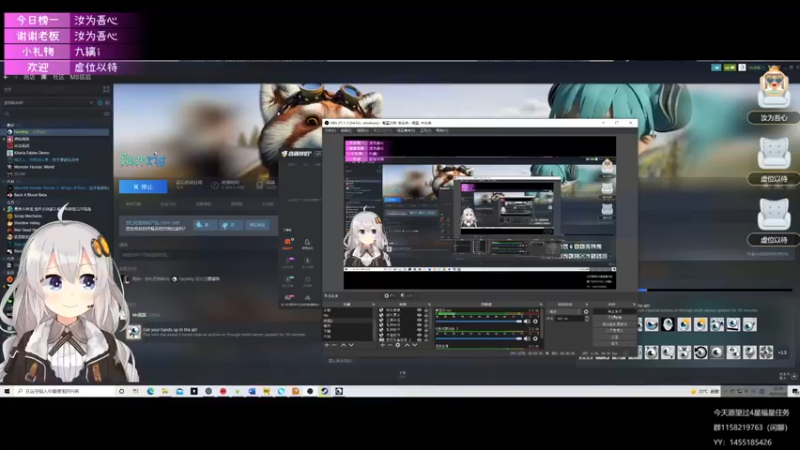Toggle Steam library ready-to-play icon

pos(107,103)
